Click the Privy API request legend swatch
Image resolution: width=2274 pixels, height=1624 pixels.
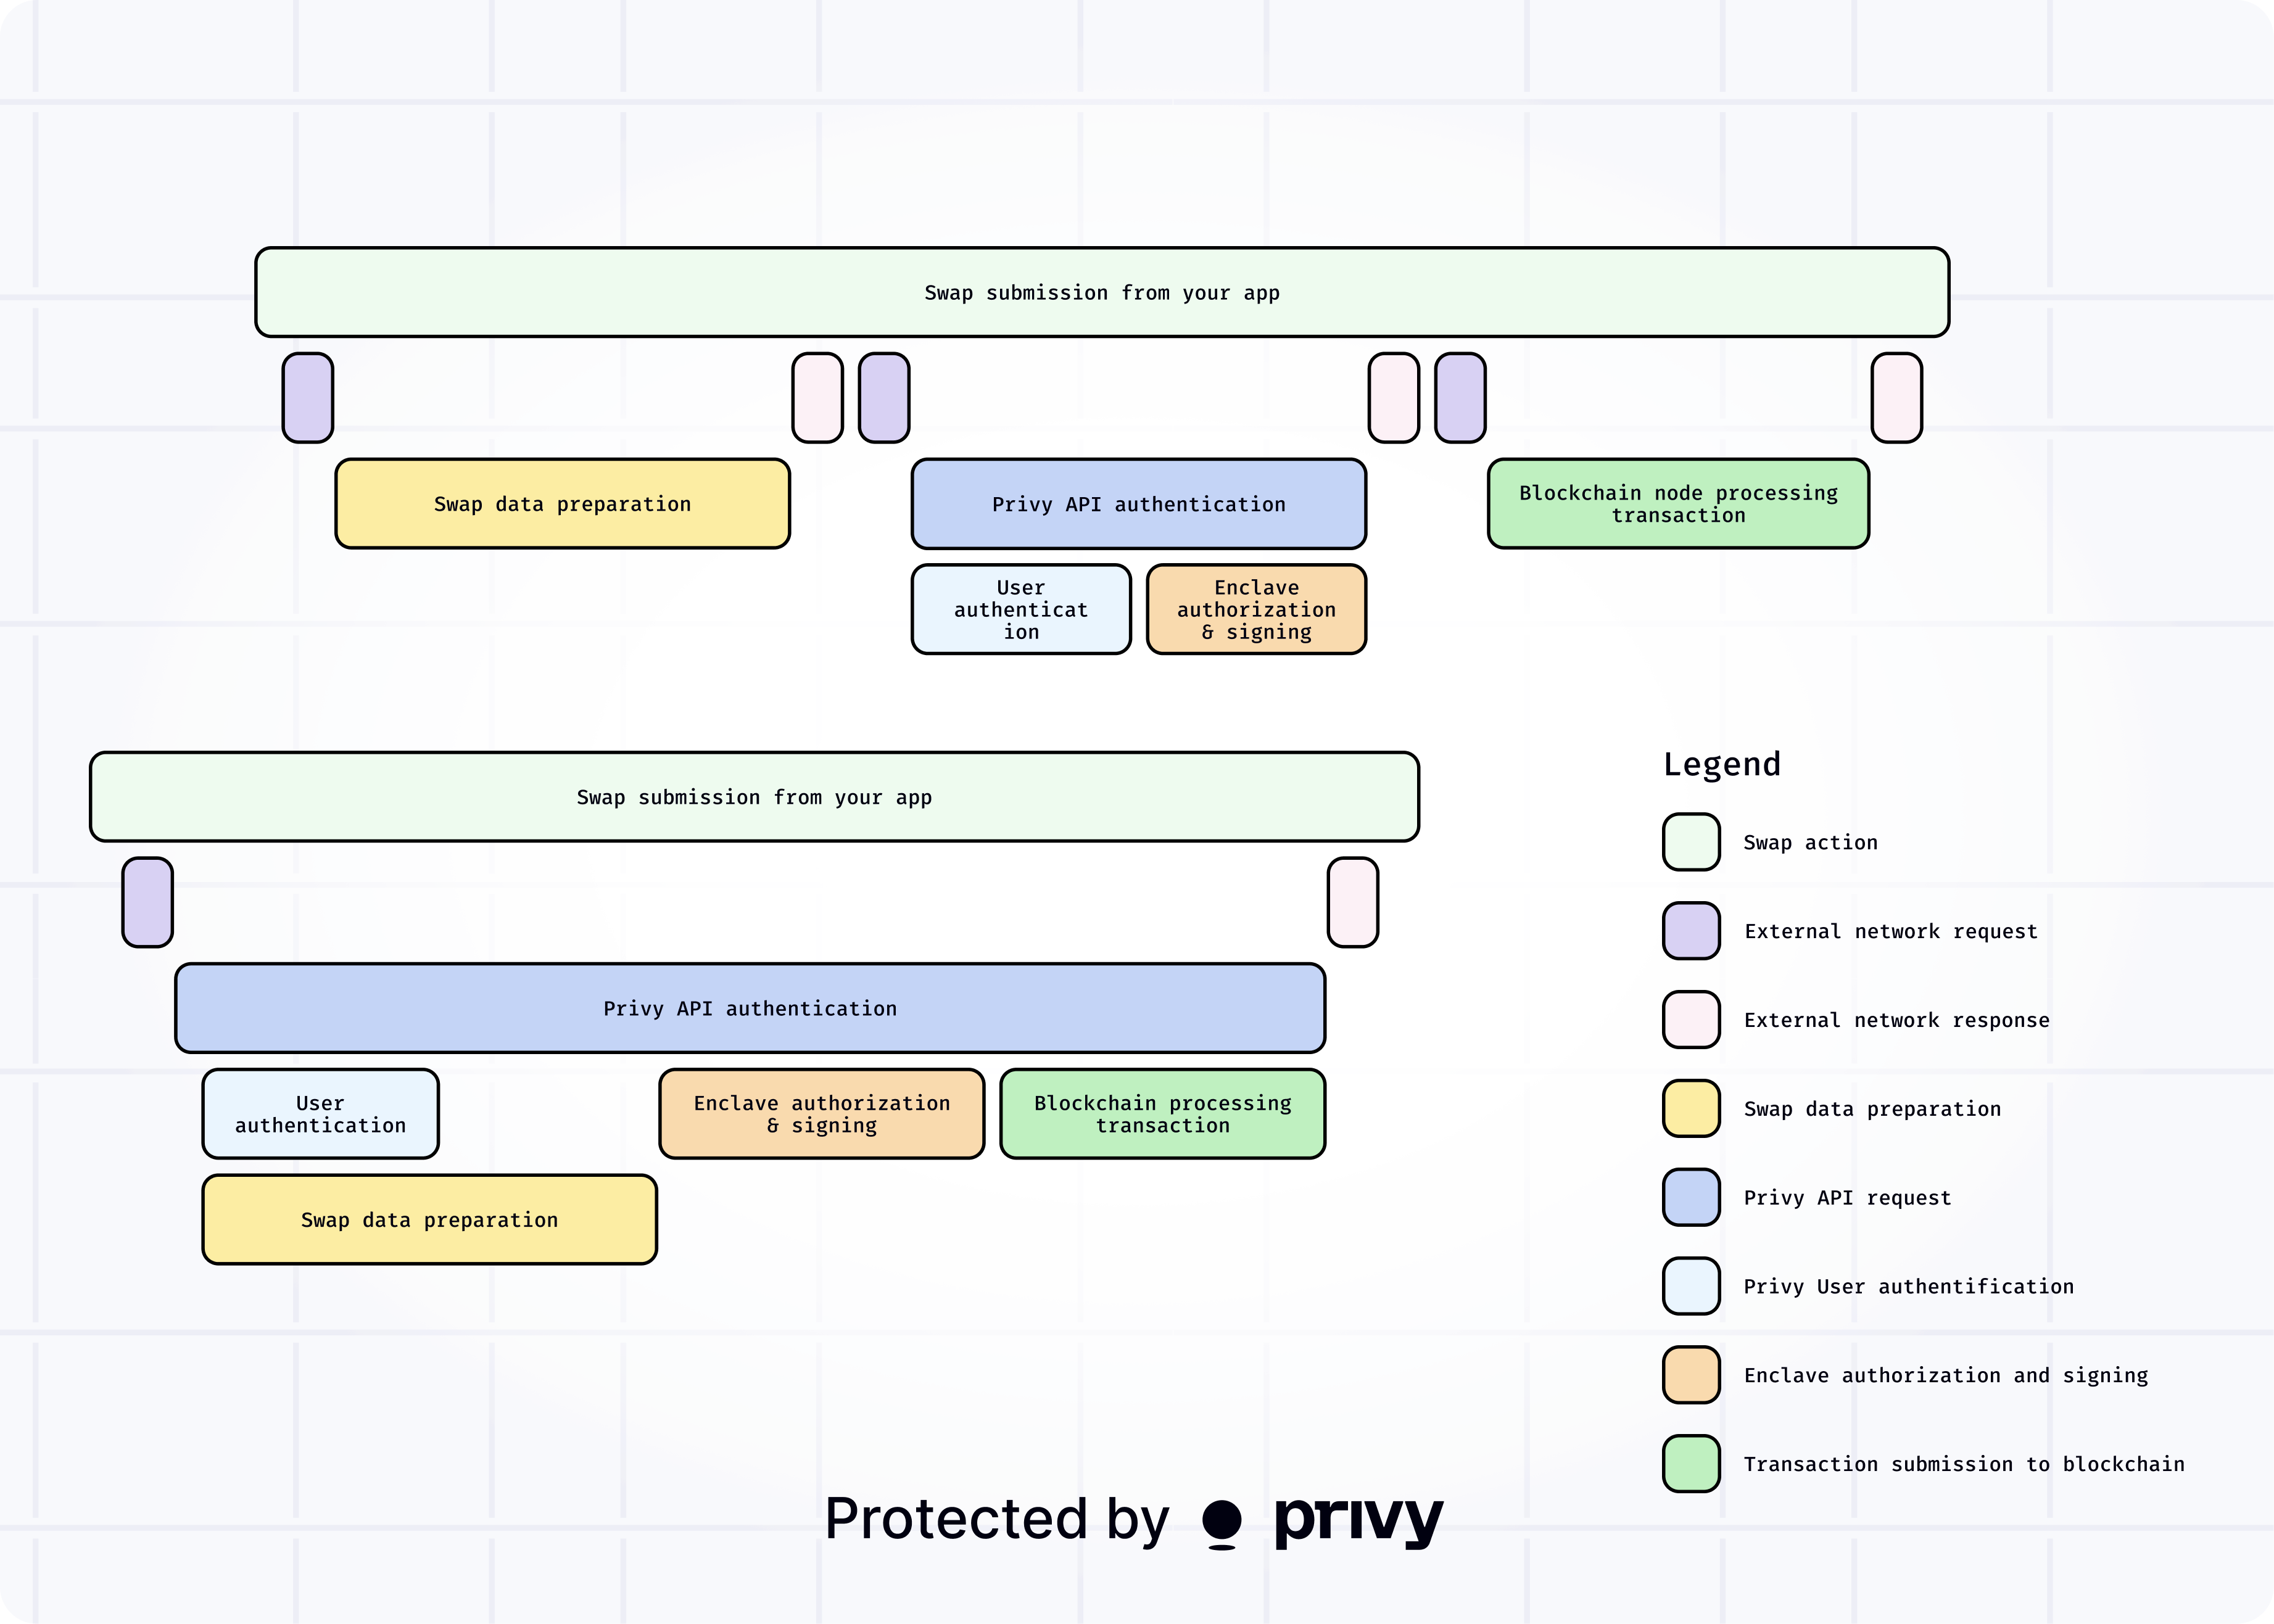click(1691, 1197)
